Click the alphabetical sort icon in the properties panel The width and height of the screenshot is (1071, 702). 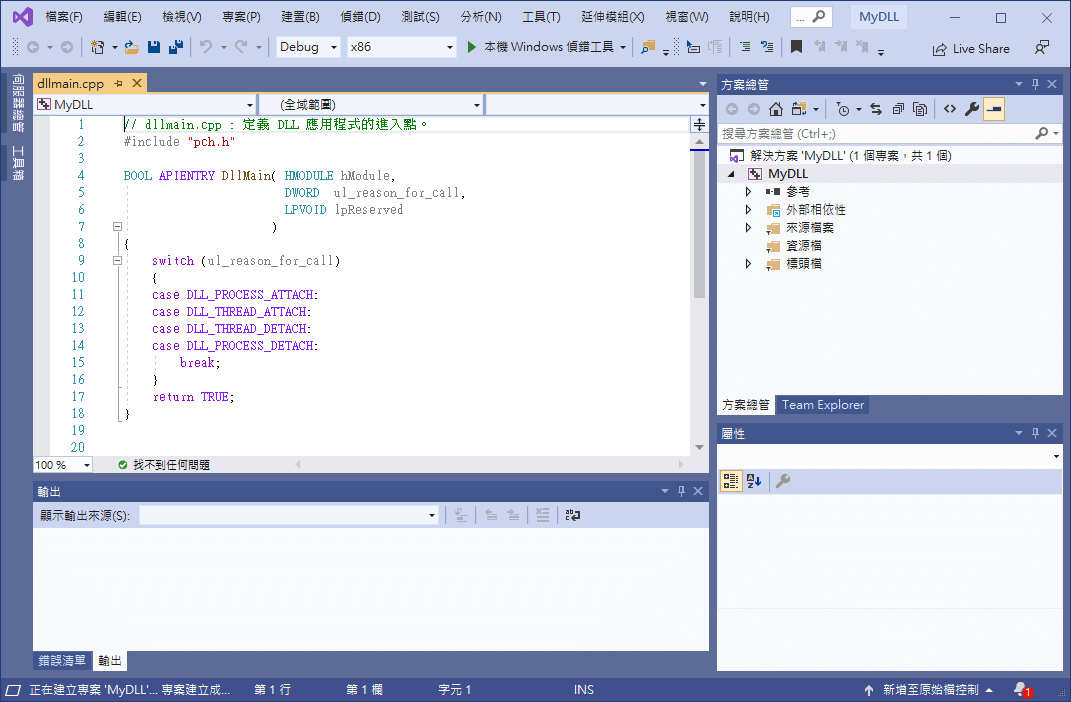tap(754, 481)
